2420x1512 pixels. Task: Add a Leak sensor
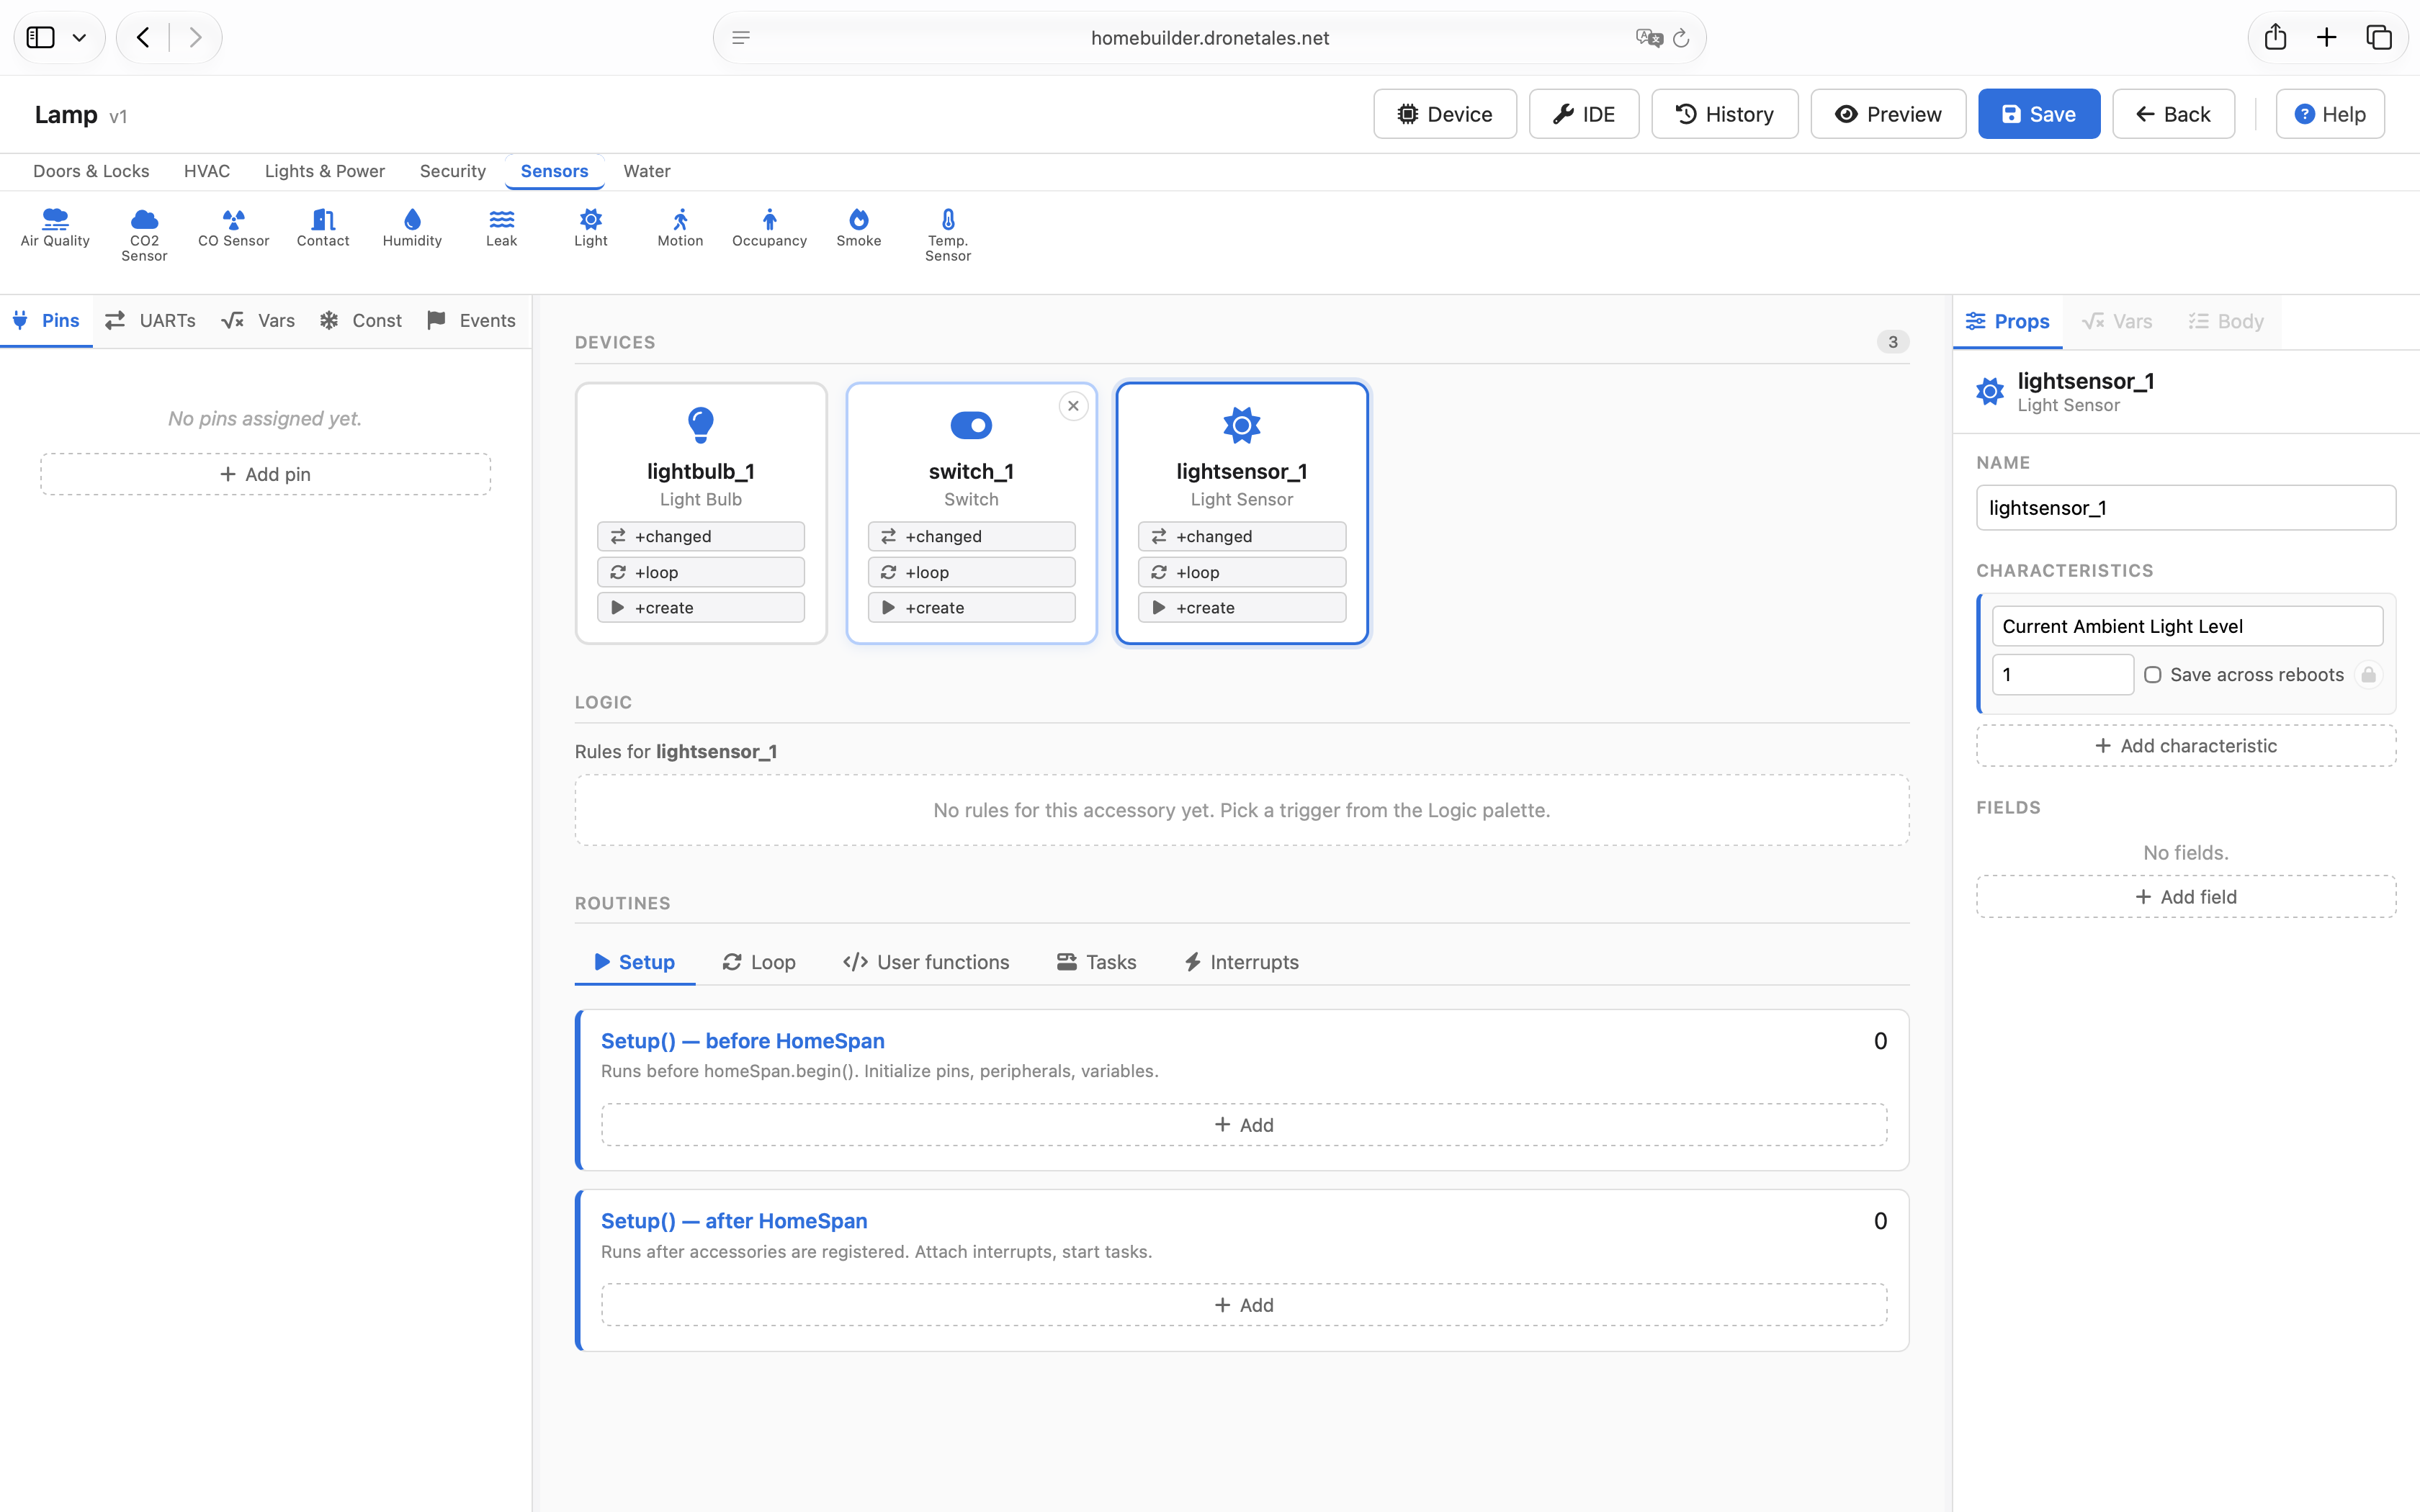coord(501,228)
